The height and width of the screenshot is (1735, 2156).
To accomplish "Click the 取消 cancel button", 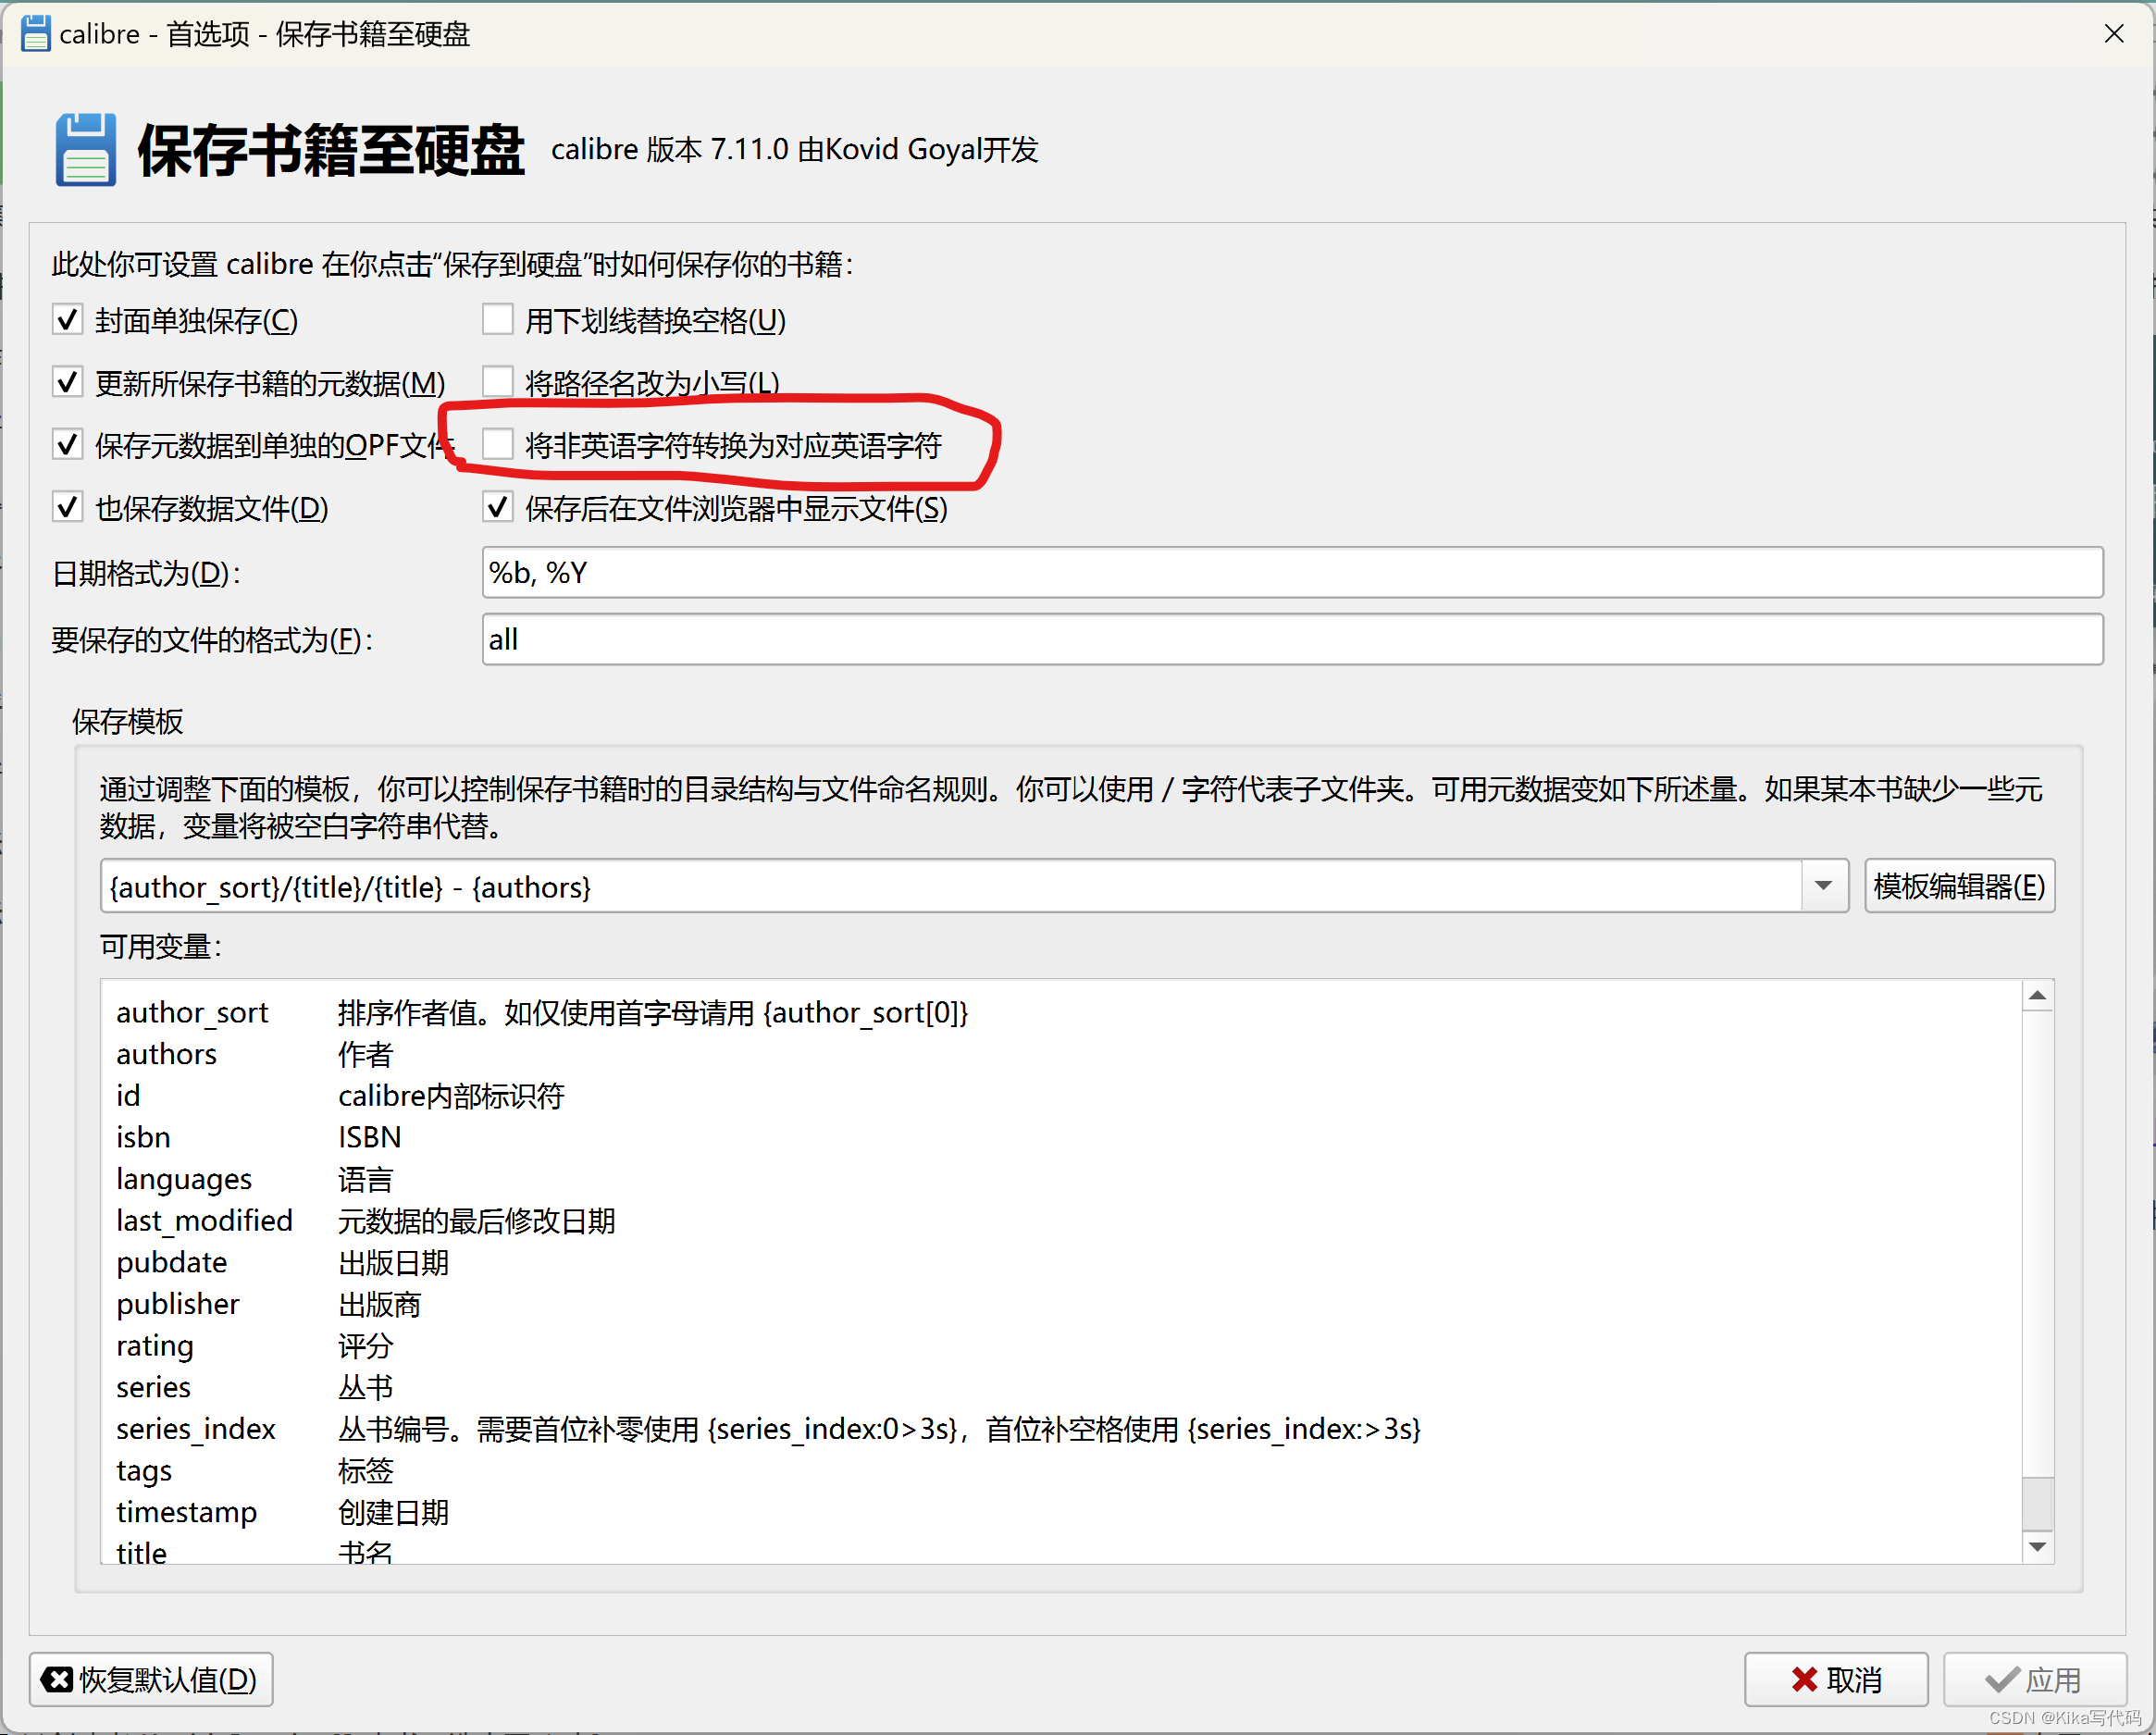I will tap(1835, 1679).
